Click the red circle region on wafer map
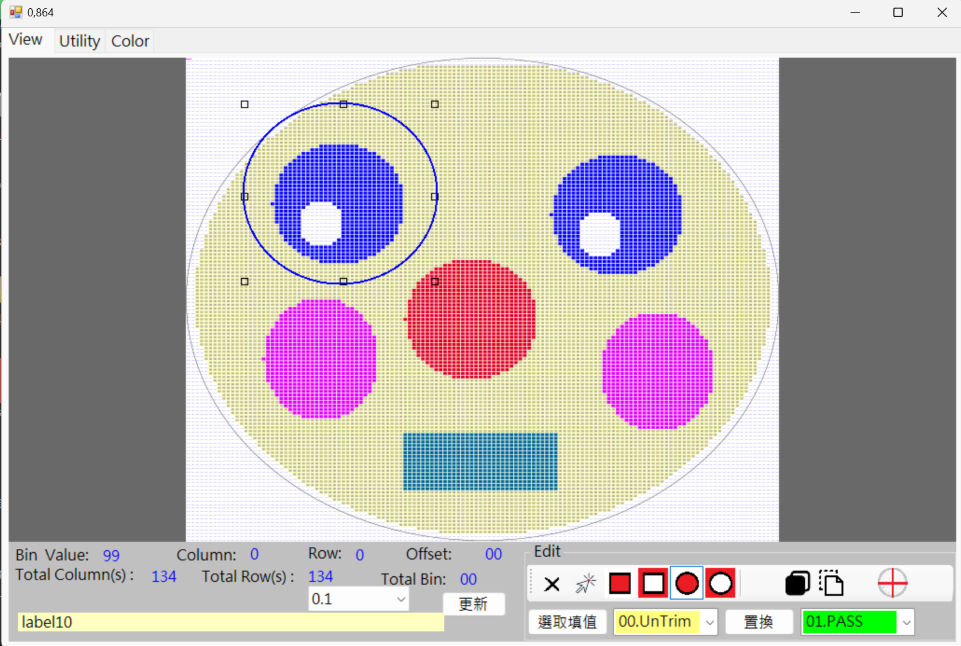The image size is (961, 646). [471, 319]
